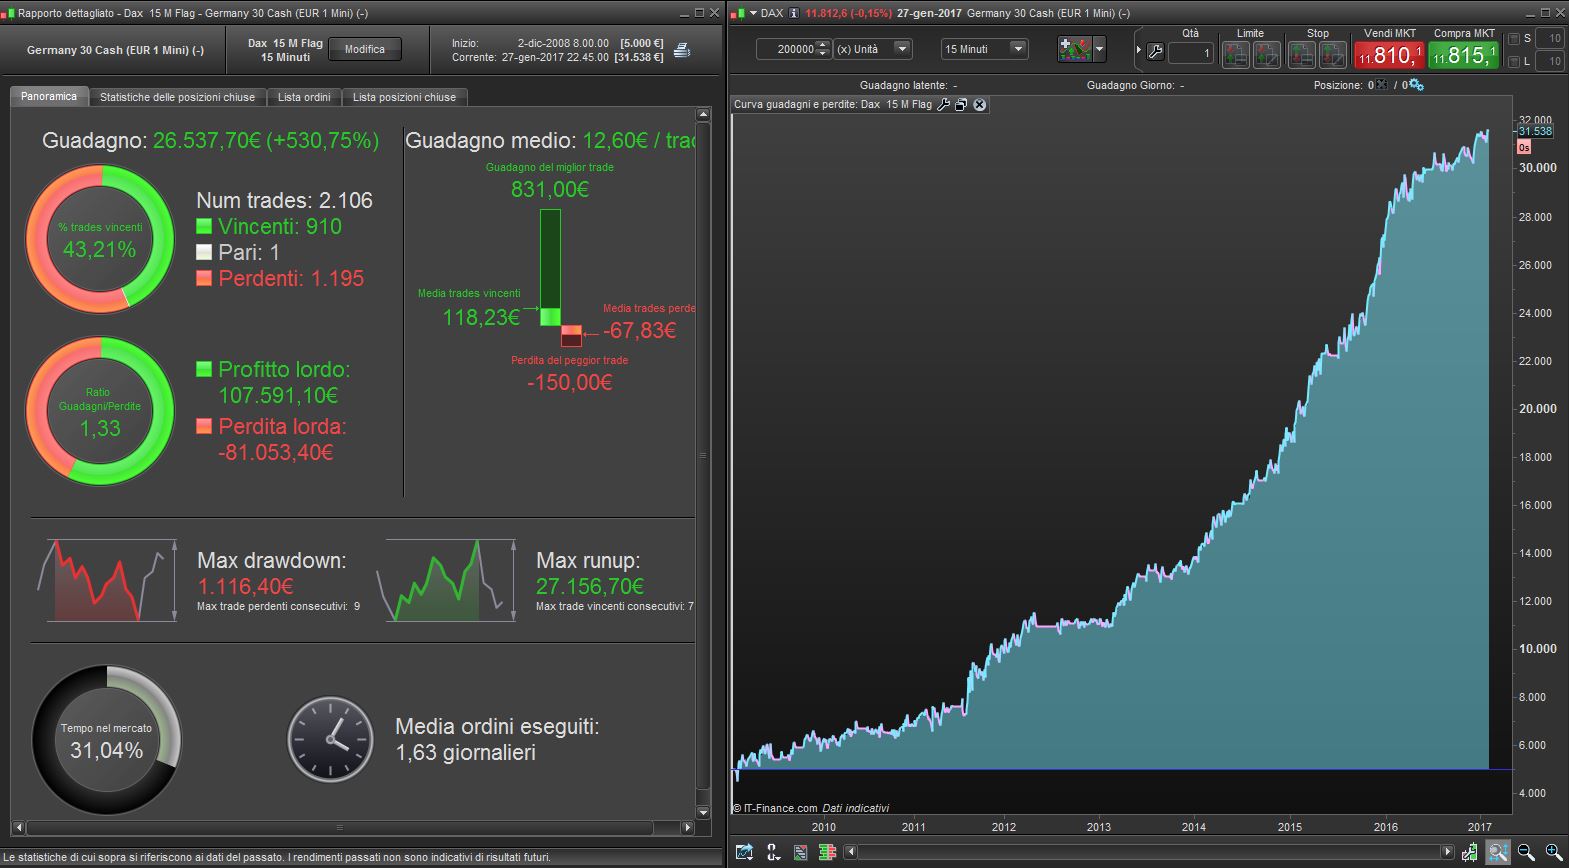Click the red-green order book icon
This screenshot has height=868, width=1569.
tap(827, 852)
